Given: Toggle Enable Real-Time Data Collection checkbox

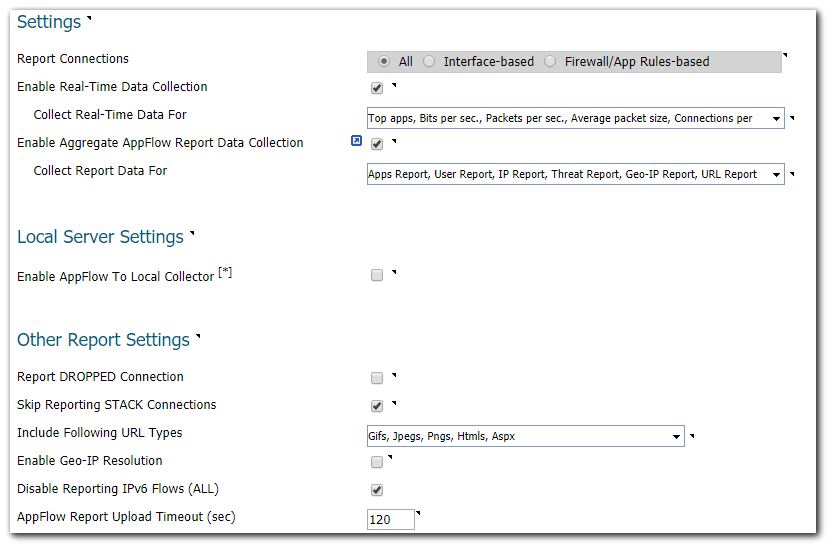Looking at the screenshot, I should pyautogui.click(x=377, y=88).
